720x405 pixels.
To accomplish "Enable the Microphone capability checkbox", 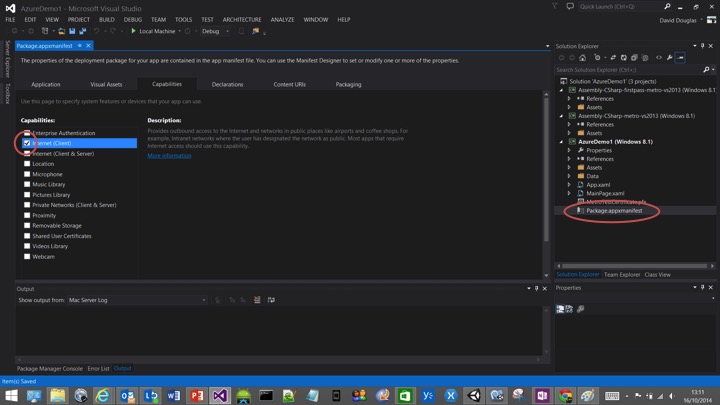I will (27, 174).
